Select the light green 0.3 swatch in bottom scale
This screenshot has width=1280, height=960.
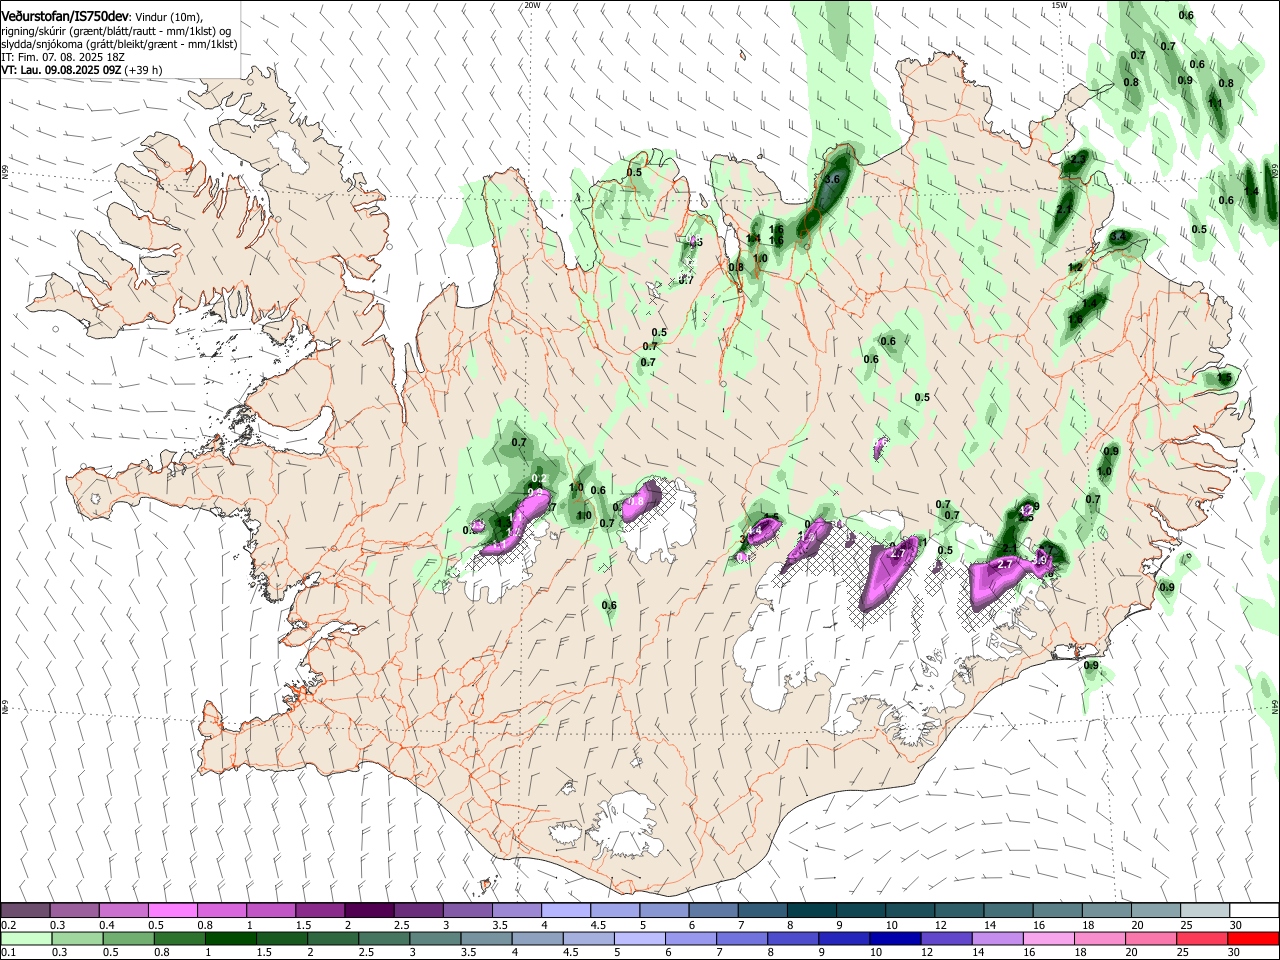tap(77, 938)
